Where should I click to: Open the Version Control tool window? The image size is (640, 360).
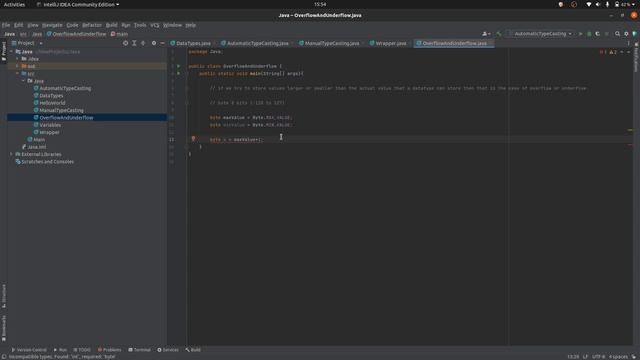29,350
